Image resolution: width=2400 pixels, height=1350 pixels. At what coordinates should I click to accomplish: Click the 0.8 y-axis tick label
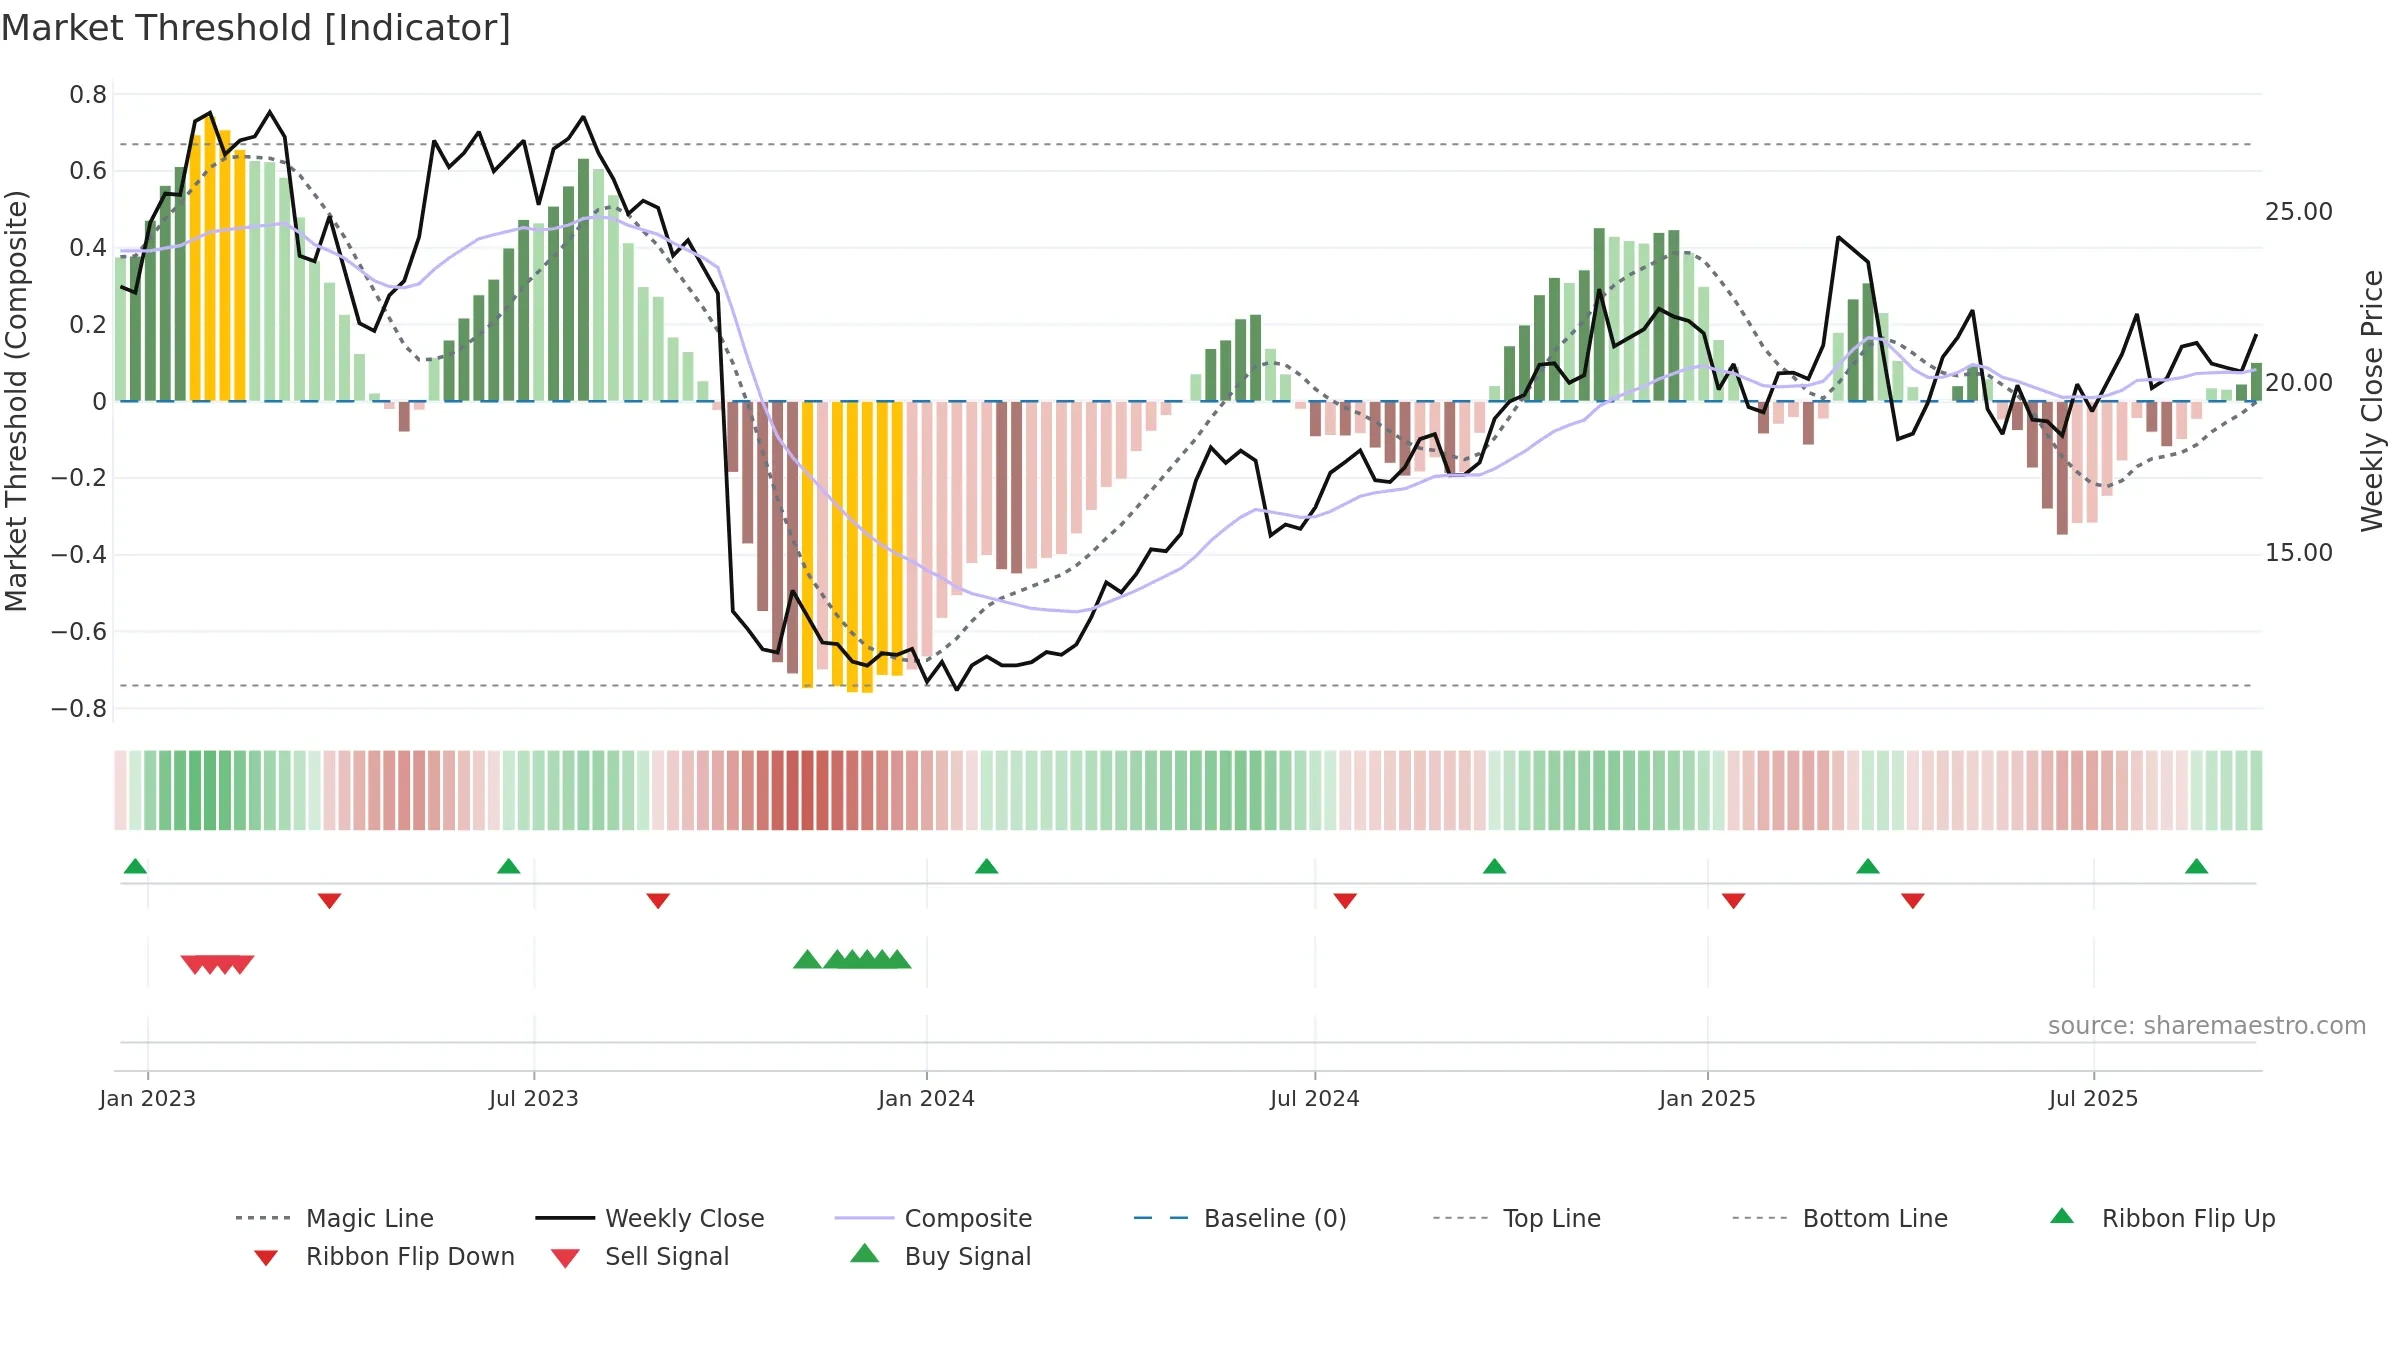tap(88, 95)
